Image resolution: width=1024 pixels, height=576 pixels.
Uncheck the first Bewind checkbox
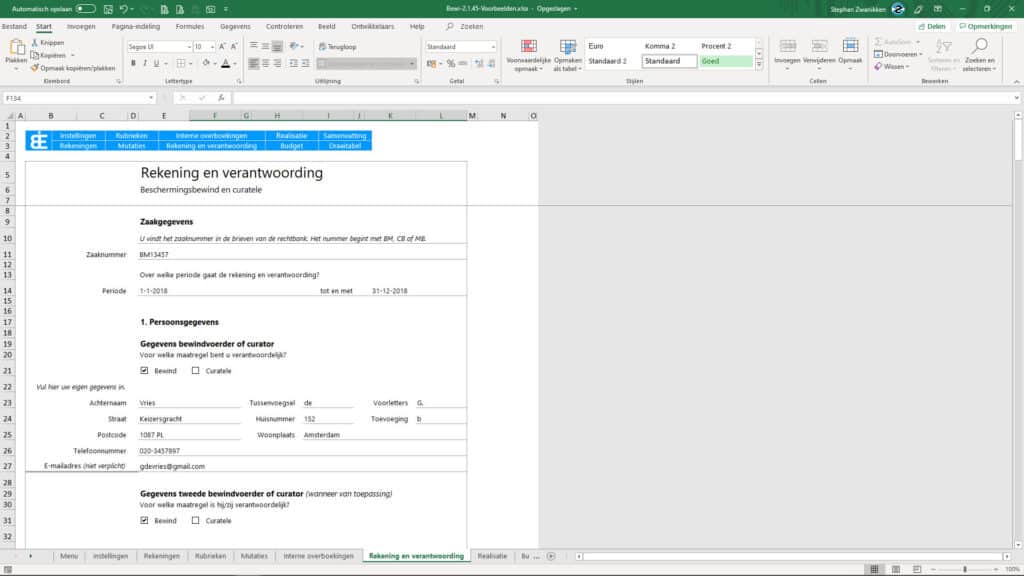pos(146,369)
